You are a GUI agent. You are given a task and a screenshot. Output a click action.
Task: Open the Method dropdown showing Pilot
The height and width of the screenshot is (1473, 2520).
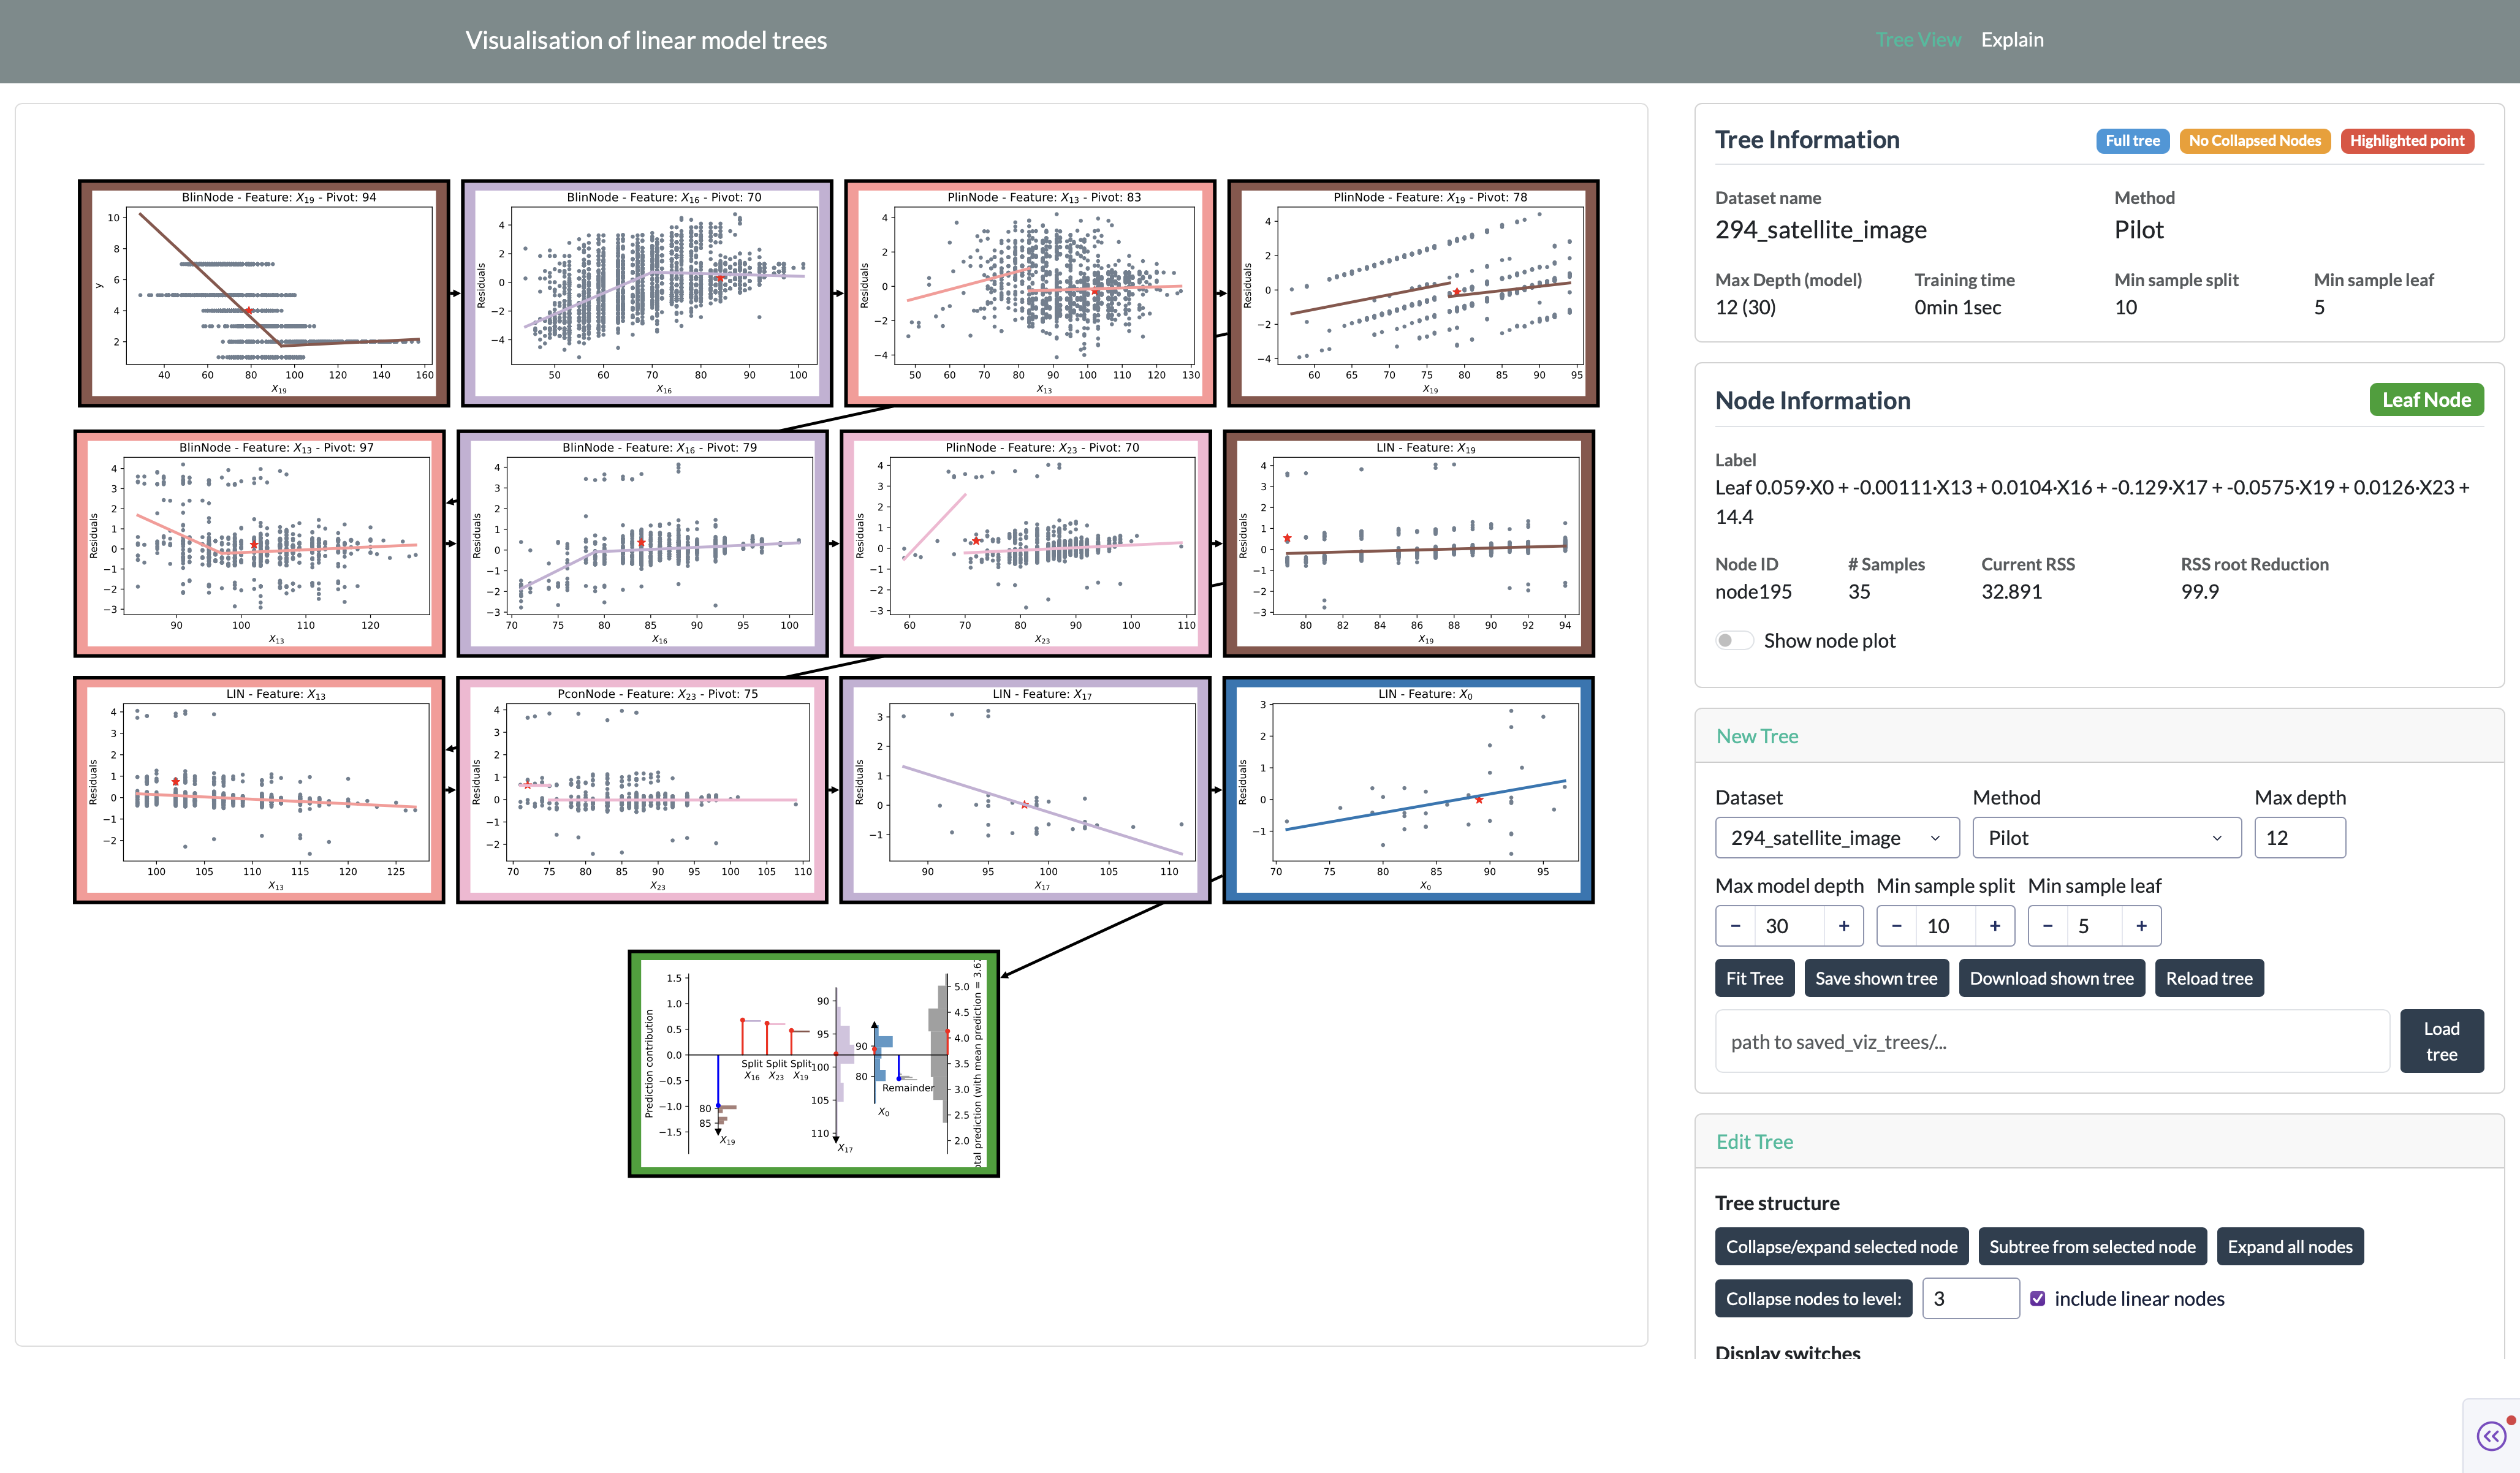pos(2107,838)
